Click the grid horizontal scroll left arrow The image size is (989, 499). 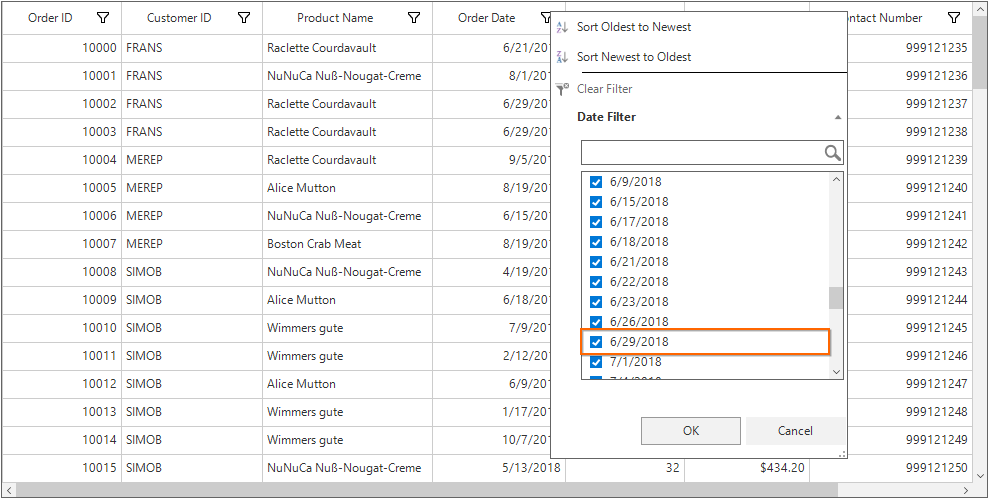click(8, 490)
